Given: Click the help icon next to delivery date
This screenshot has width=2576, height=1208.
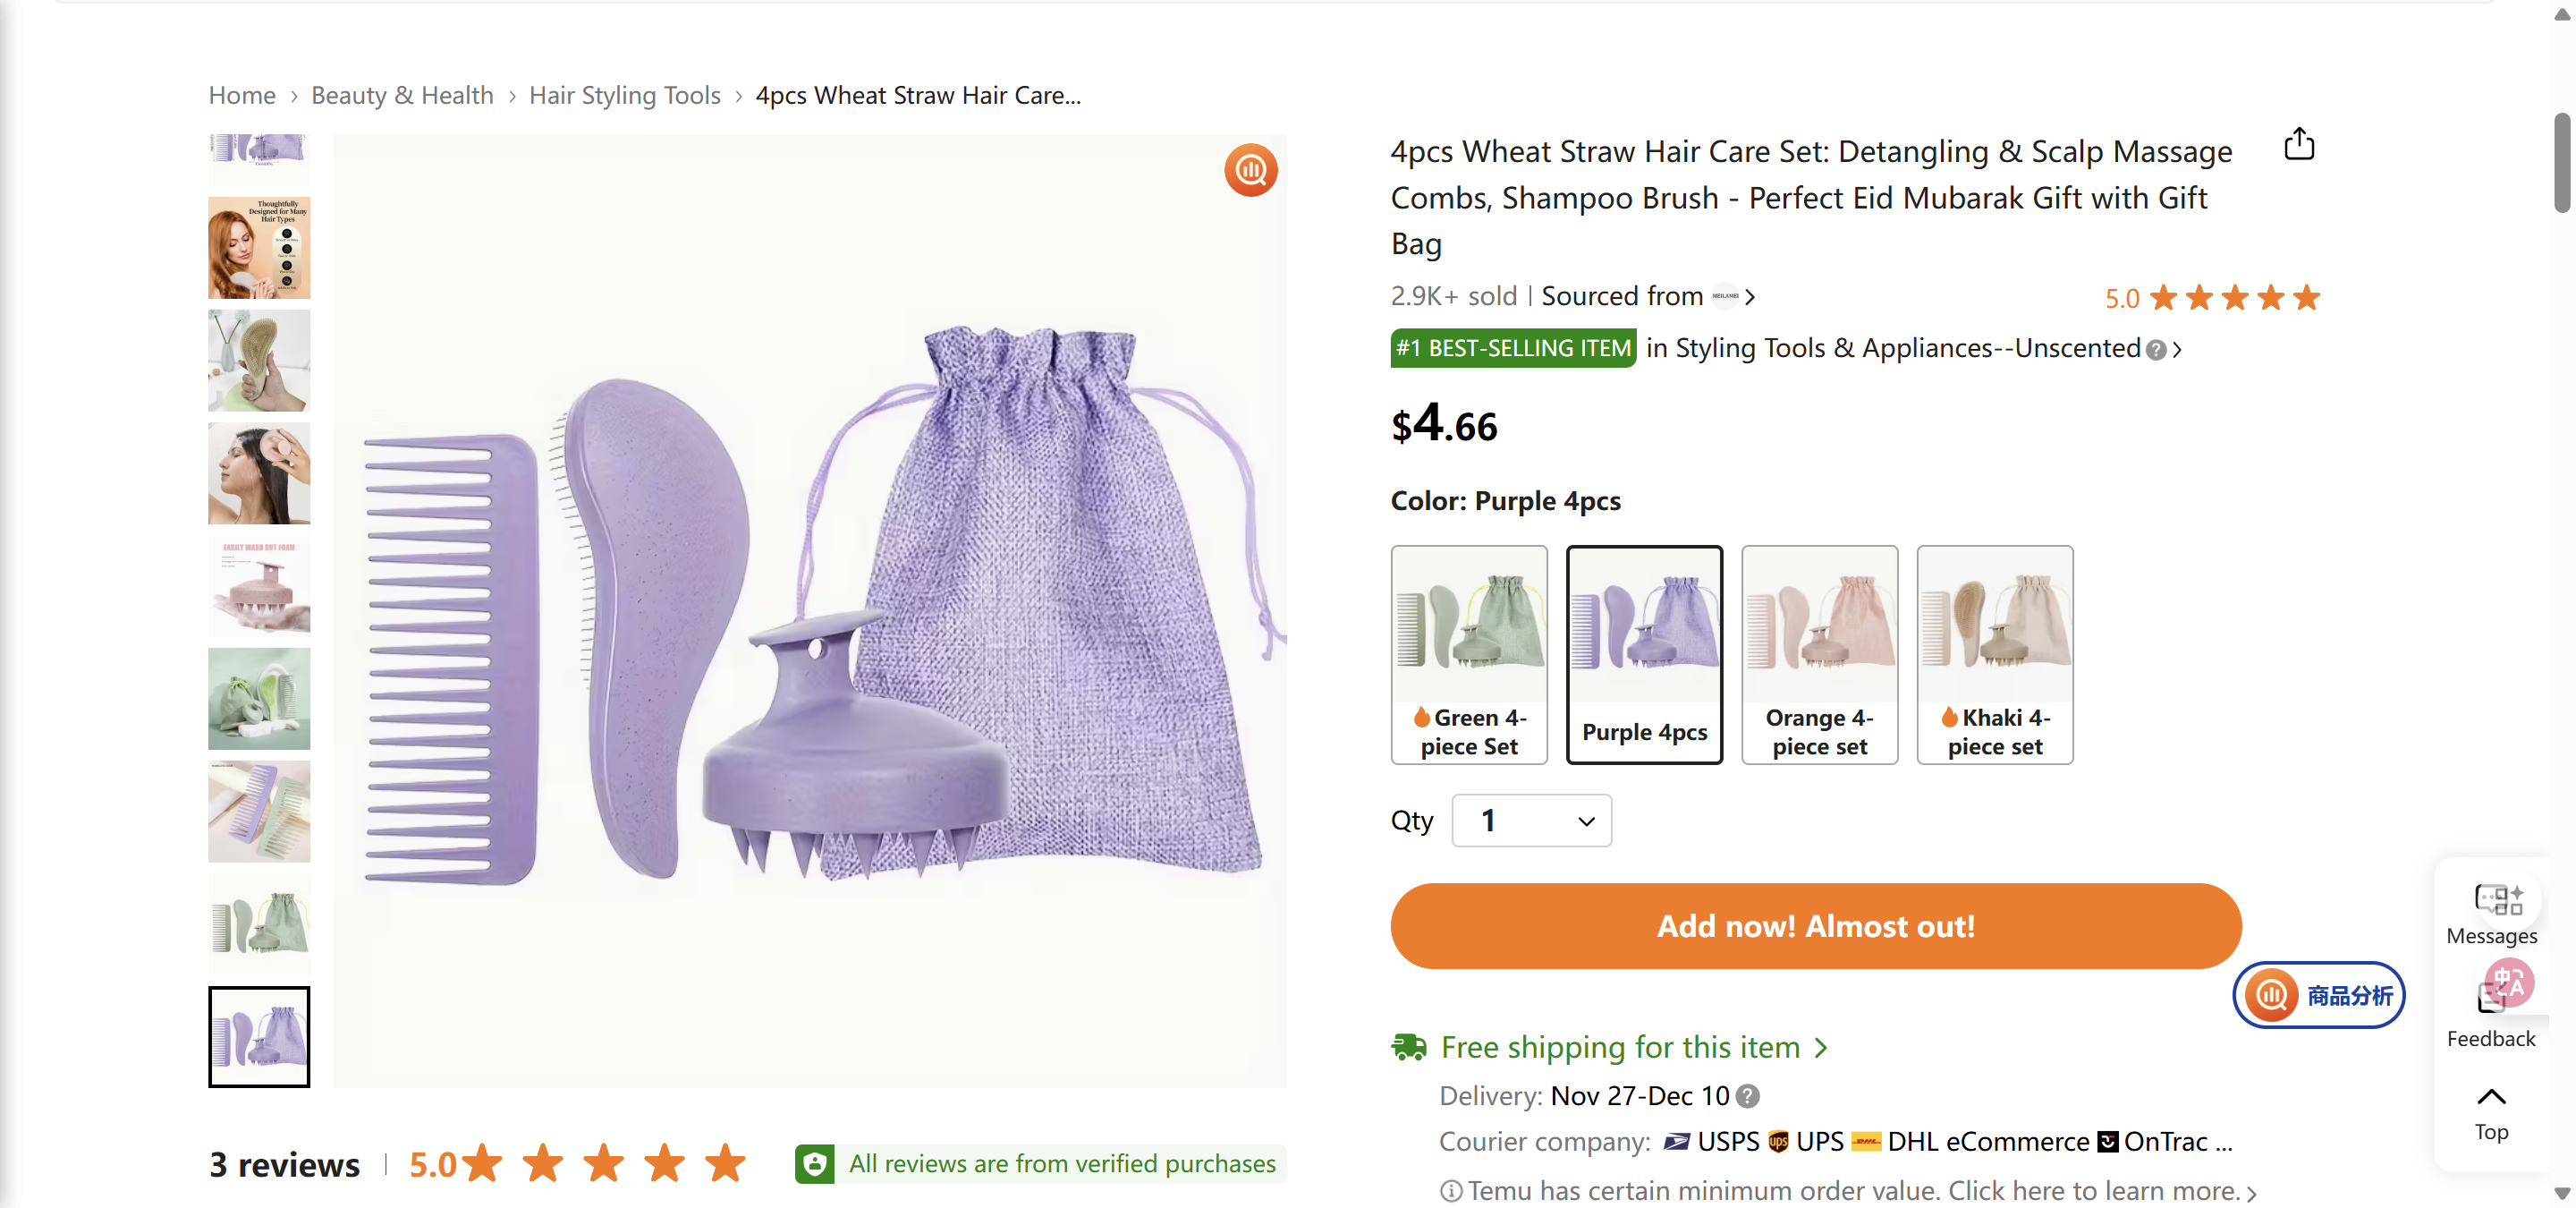Looking at the screenshot, I should 1747,1096.
